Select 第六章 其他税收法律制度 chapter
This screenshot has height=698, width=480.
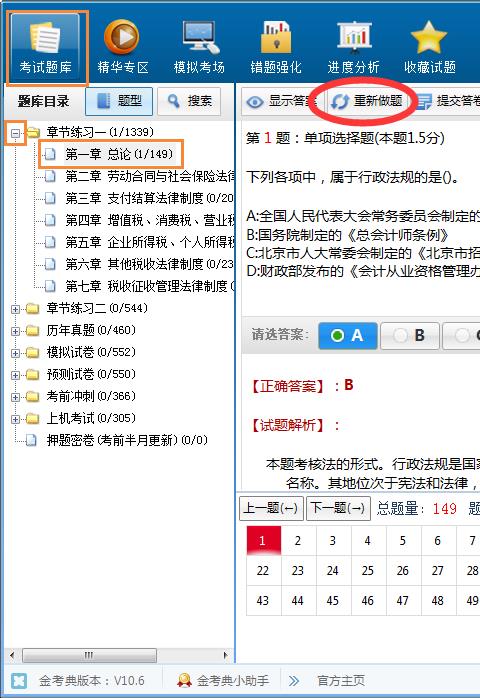[x=150, y=264]
